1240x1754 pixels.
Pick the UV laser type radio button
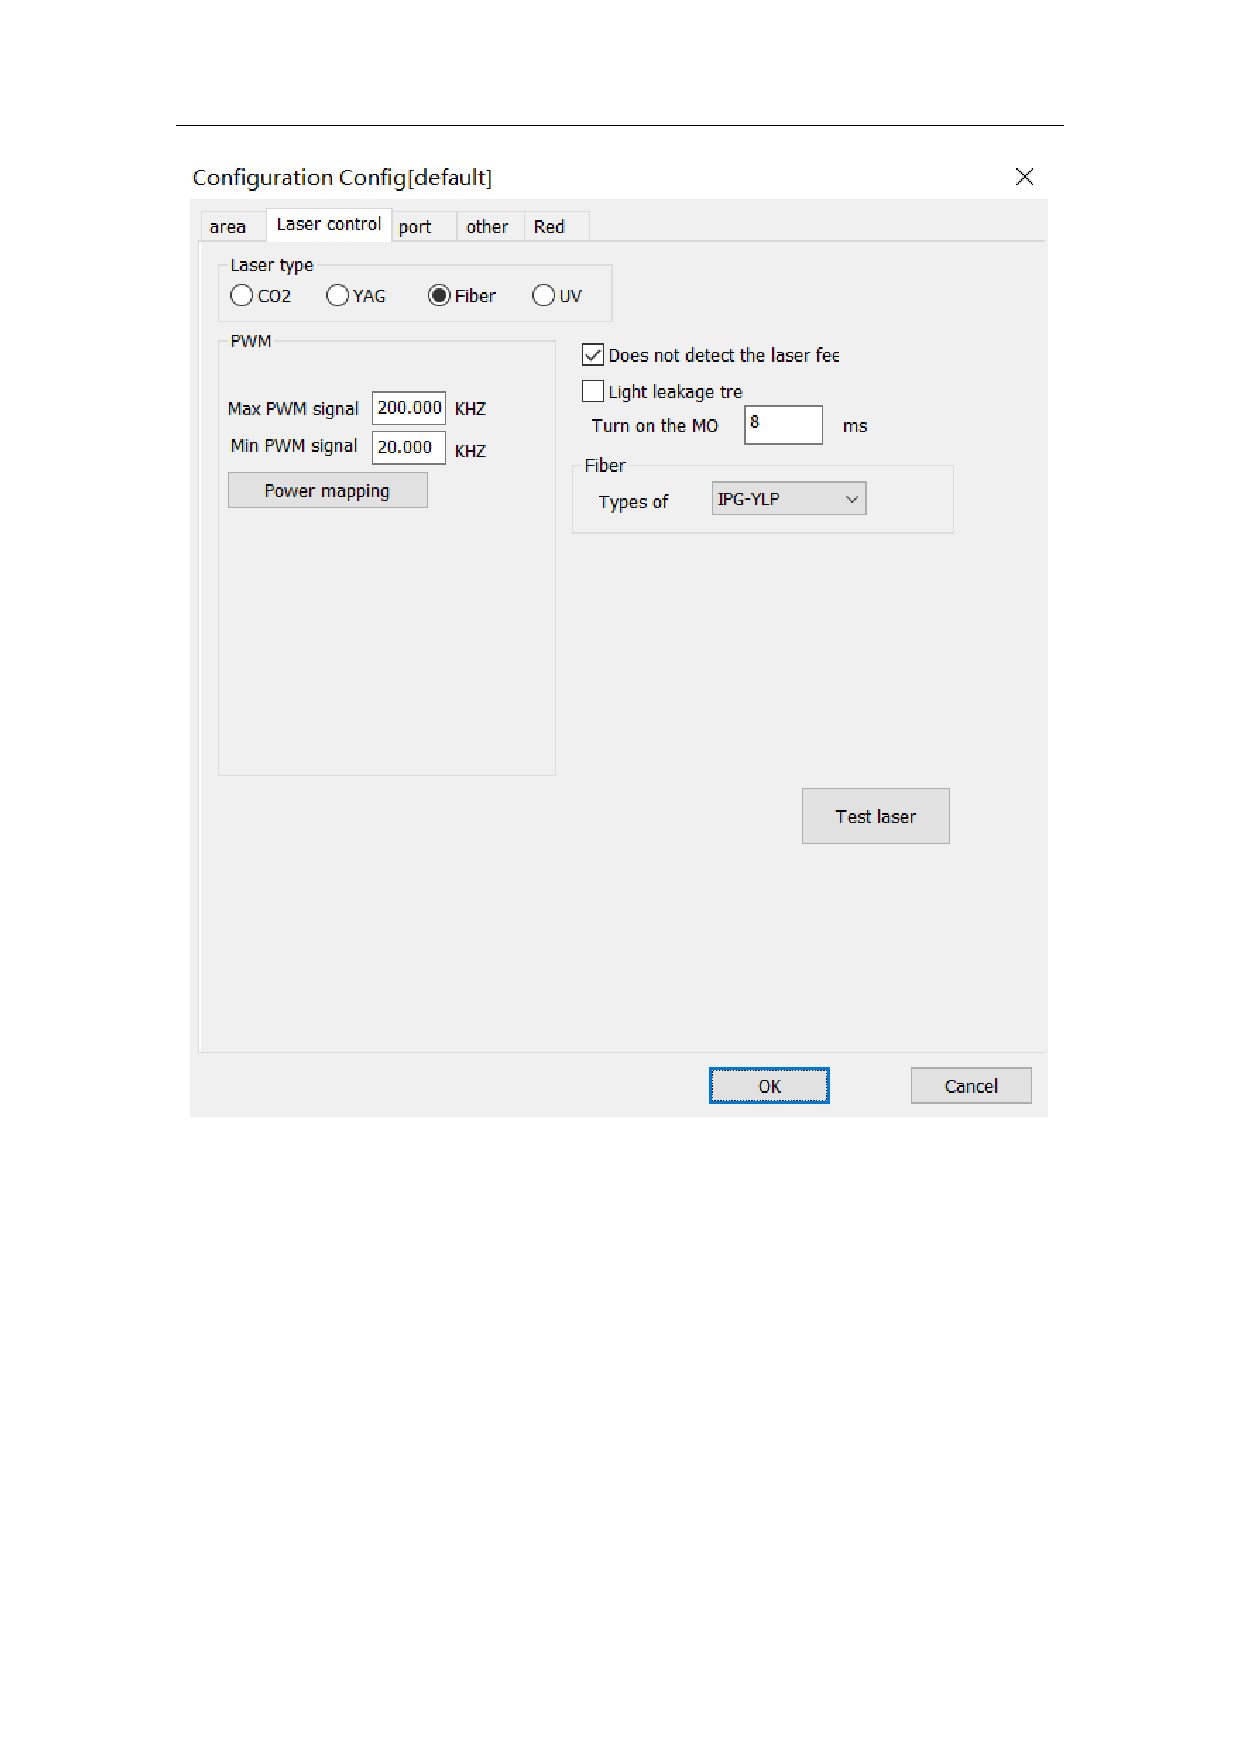click(x=543, y=296)
